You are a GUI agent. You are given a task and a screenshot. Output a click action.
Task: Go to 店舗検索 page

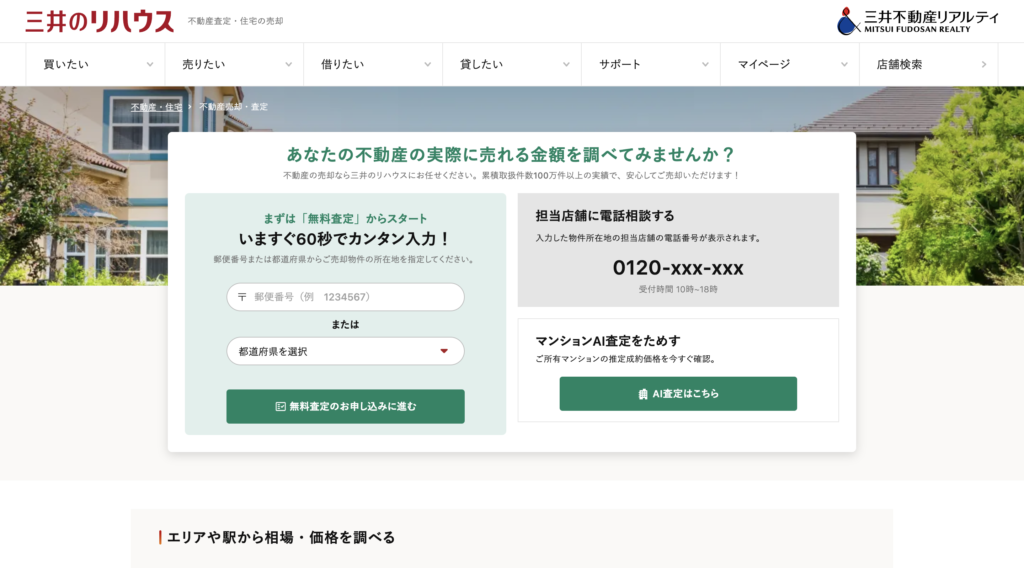coord(929,65)
